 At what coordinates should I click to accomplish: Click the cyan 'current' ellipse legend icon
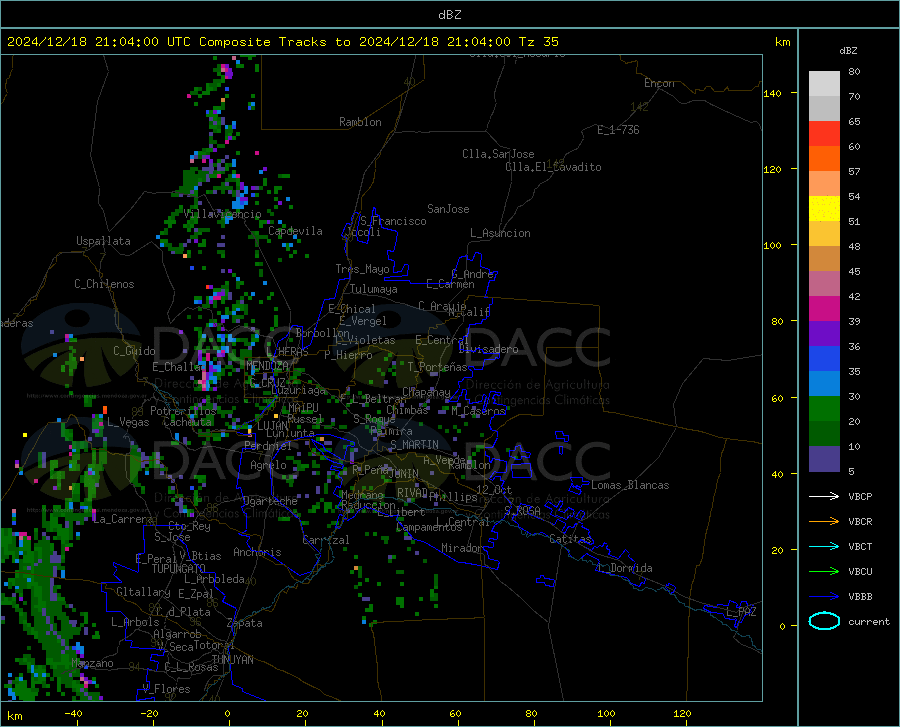(x=824, y=621)
